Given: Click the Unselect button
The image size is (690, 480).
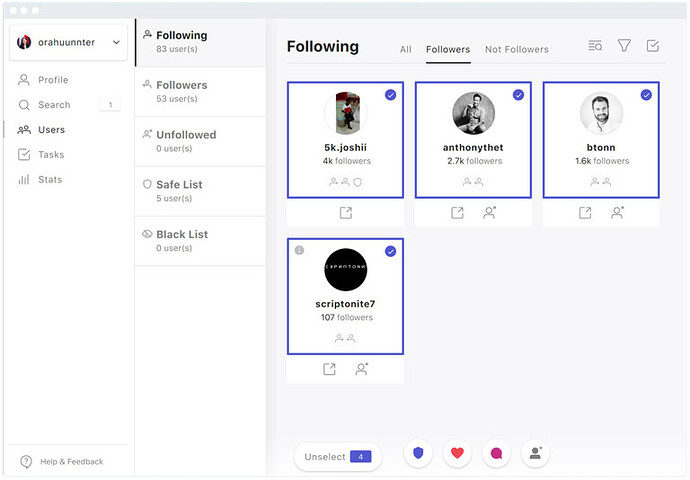Looking at the screenshot, I should (x=337, y=457).
